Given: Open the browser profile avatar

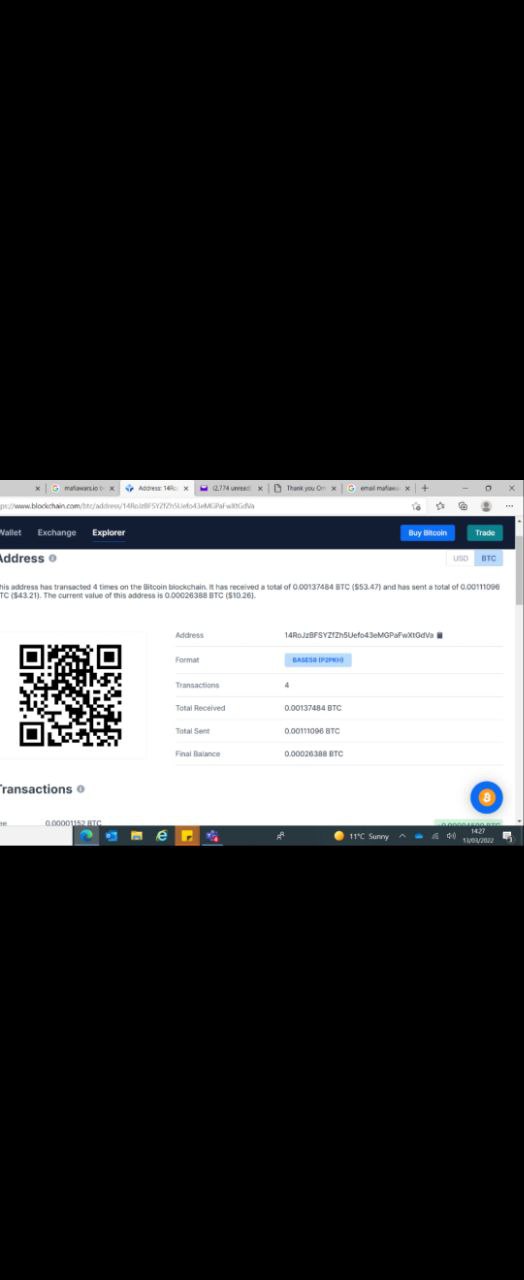Looking at the screenshot, I should [486, 506].
